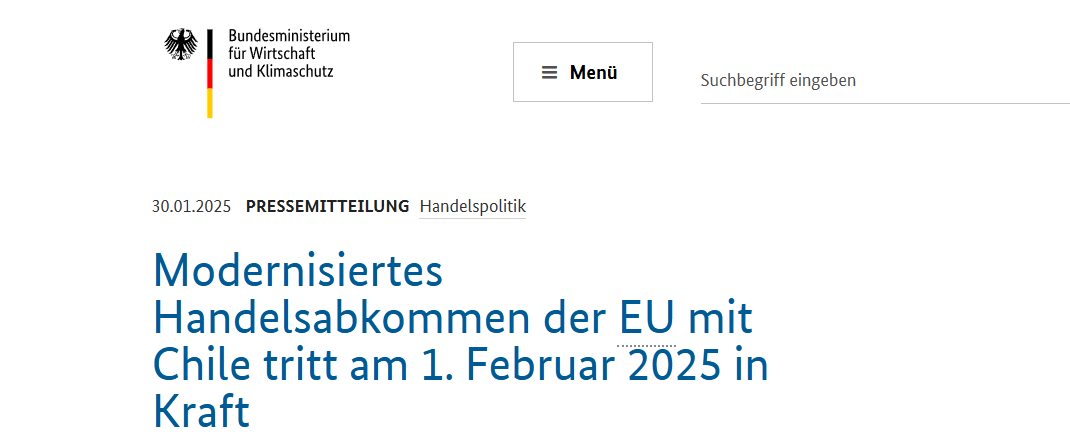Click the word "Modernisiertes" in headline
The width and height of the screenshot is (1070, 445).
pos(298,271)
